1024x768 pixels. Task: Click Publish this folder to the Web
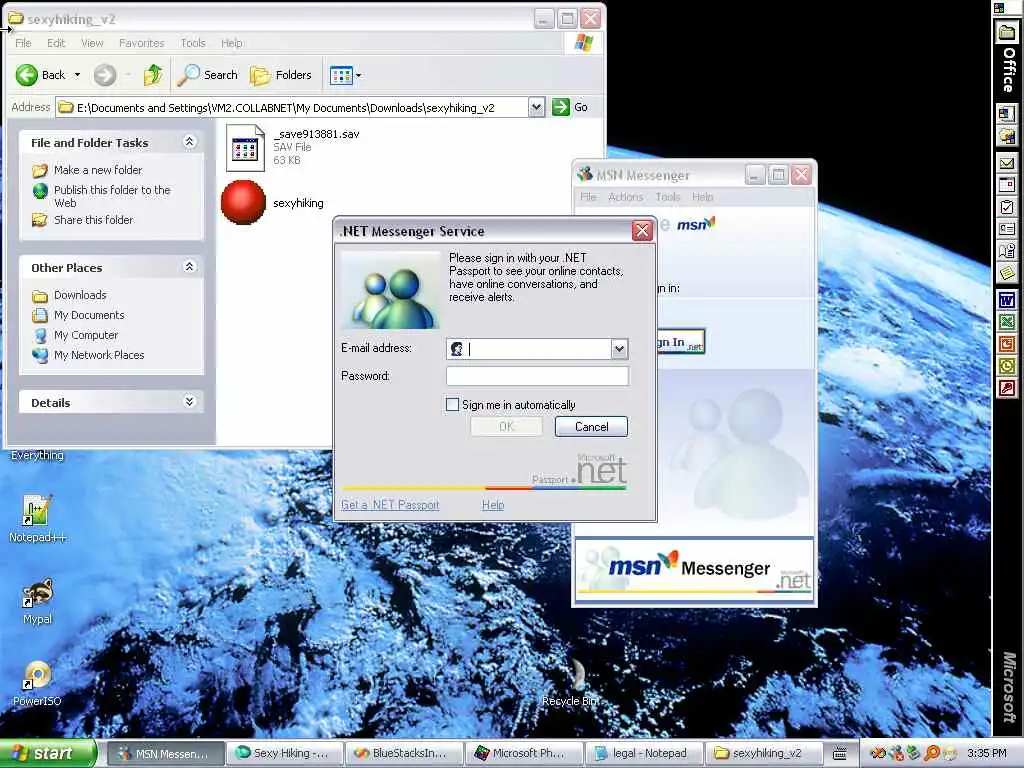click(112, 196)
